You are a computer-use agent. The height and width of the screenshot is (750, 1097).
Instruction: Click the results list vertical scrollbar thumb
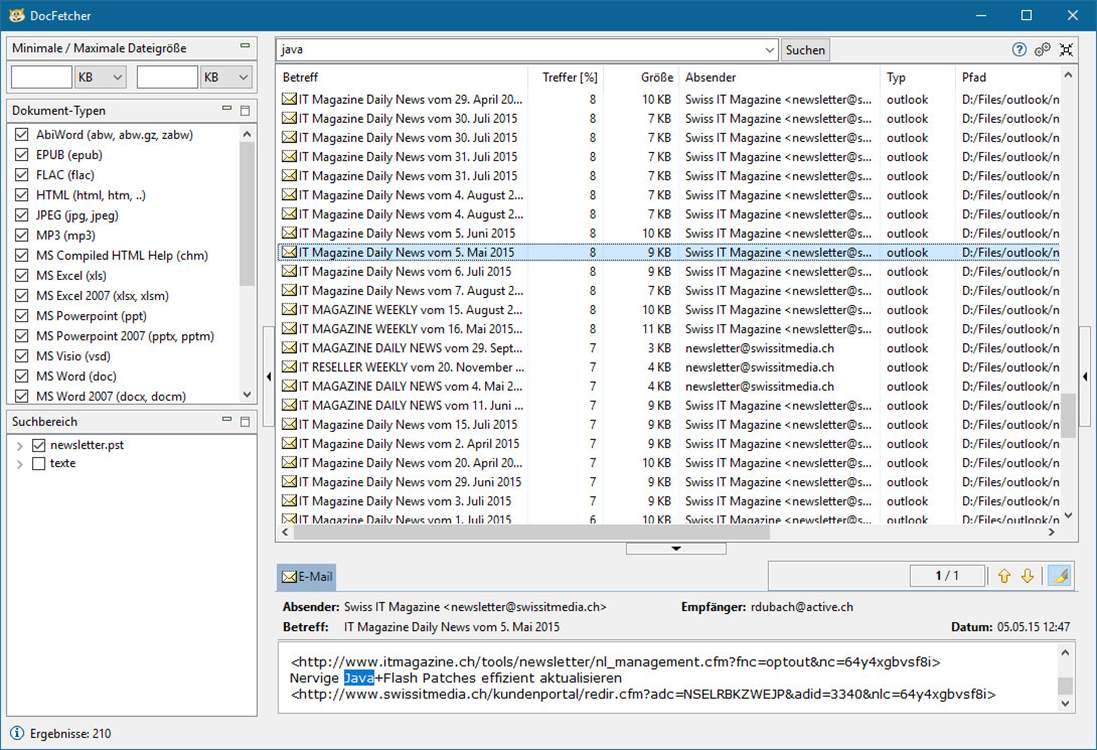[x=1068, y=415]
